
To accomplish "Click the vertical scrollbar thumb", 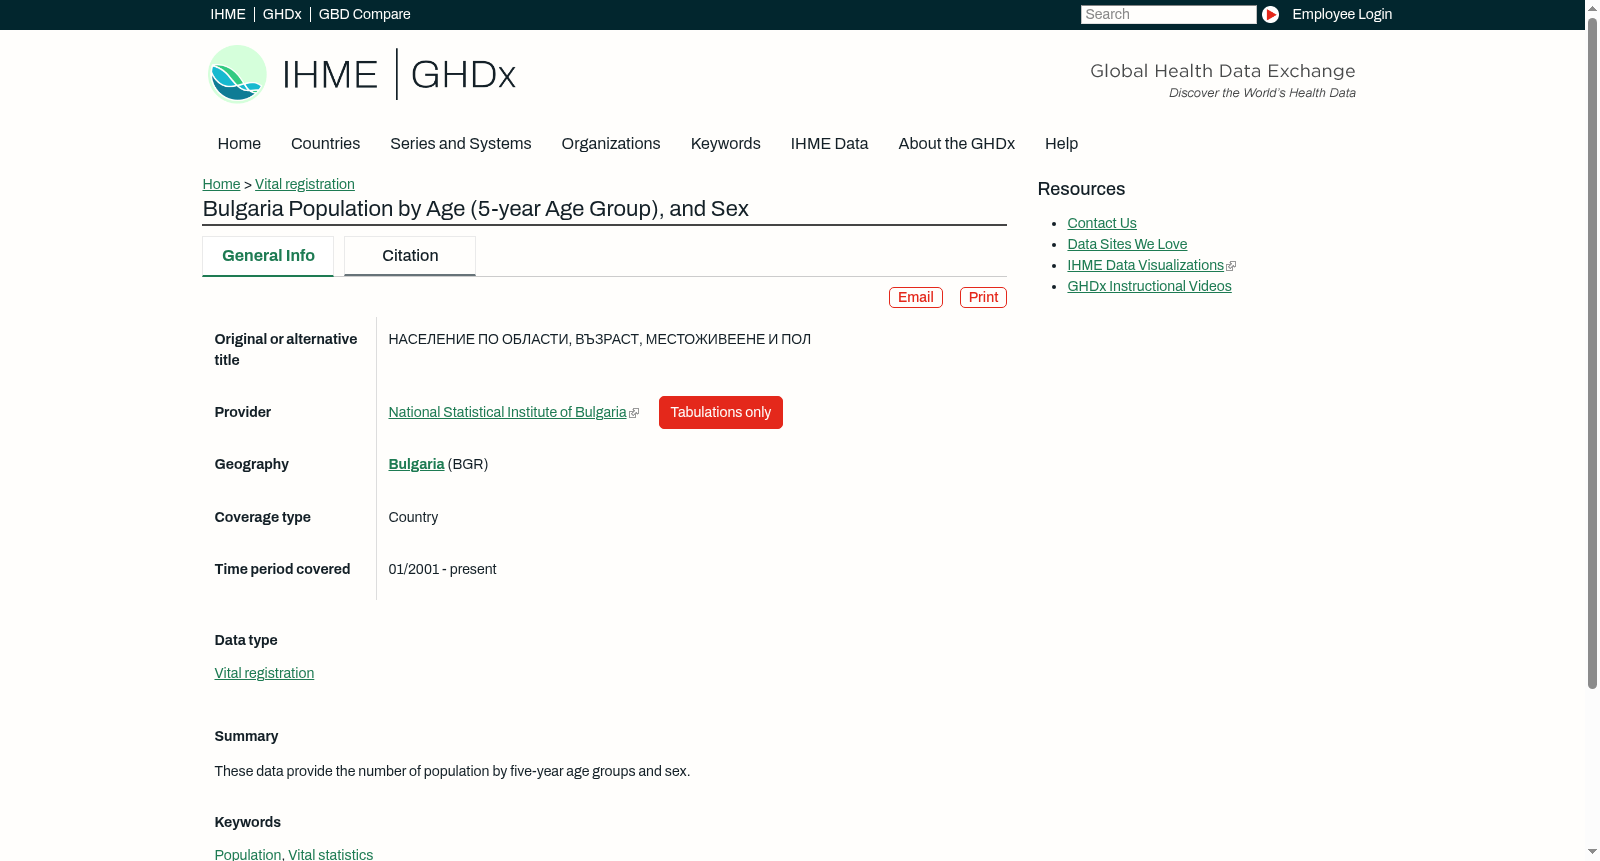I will (1592, 353).
